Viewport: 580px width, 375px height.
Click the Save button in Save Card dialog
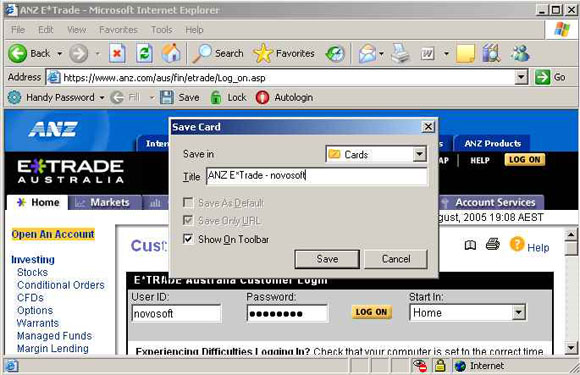pos(327,259)
